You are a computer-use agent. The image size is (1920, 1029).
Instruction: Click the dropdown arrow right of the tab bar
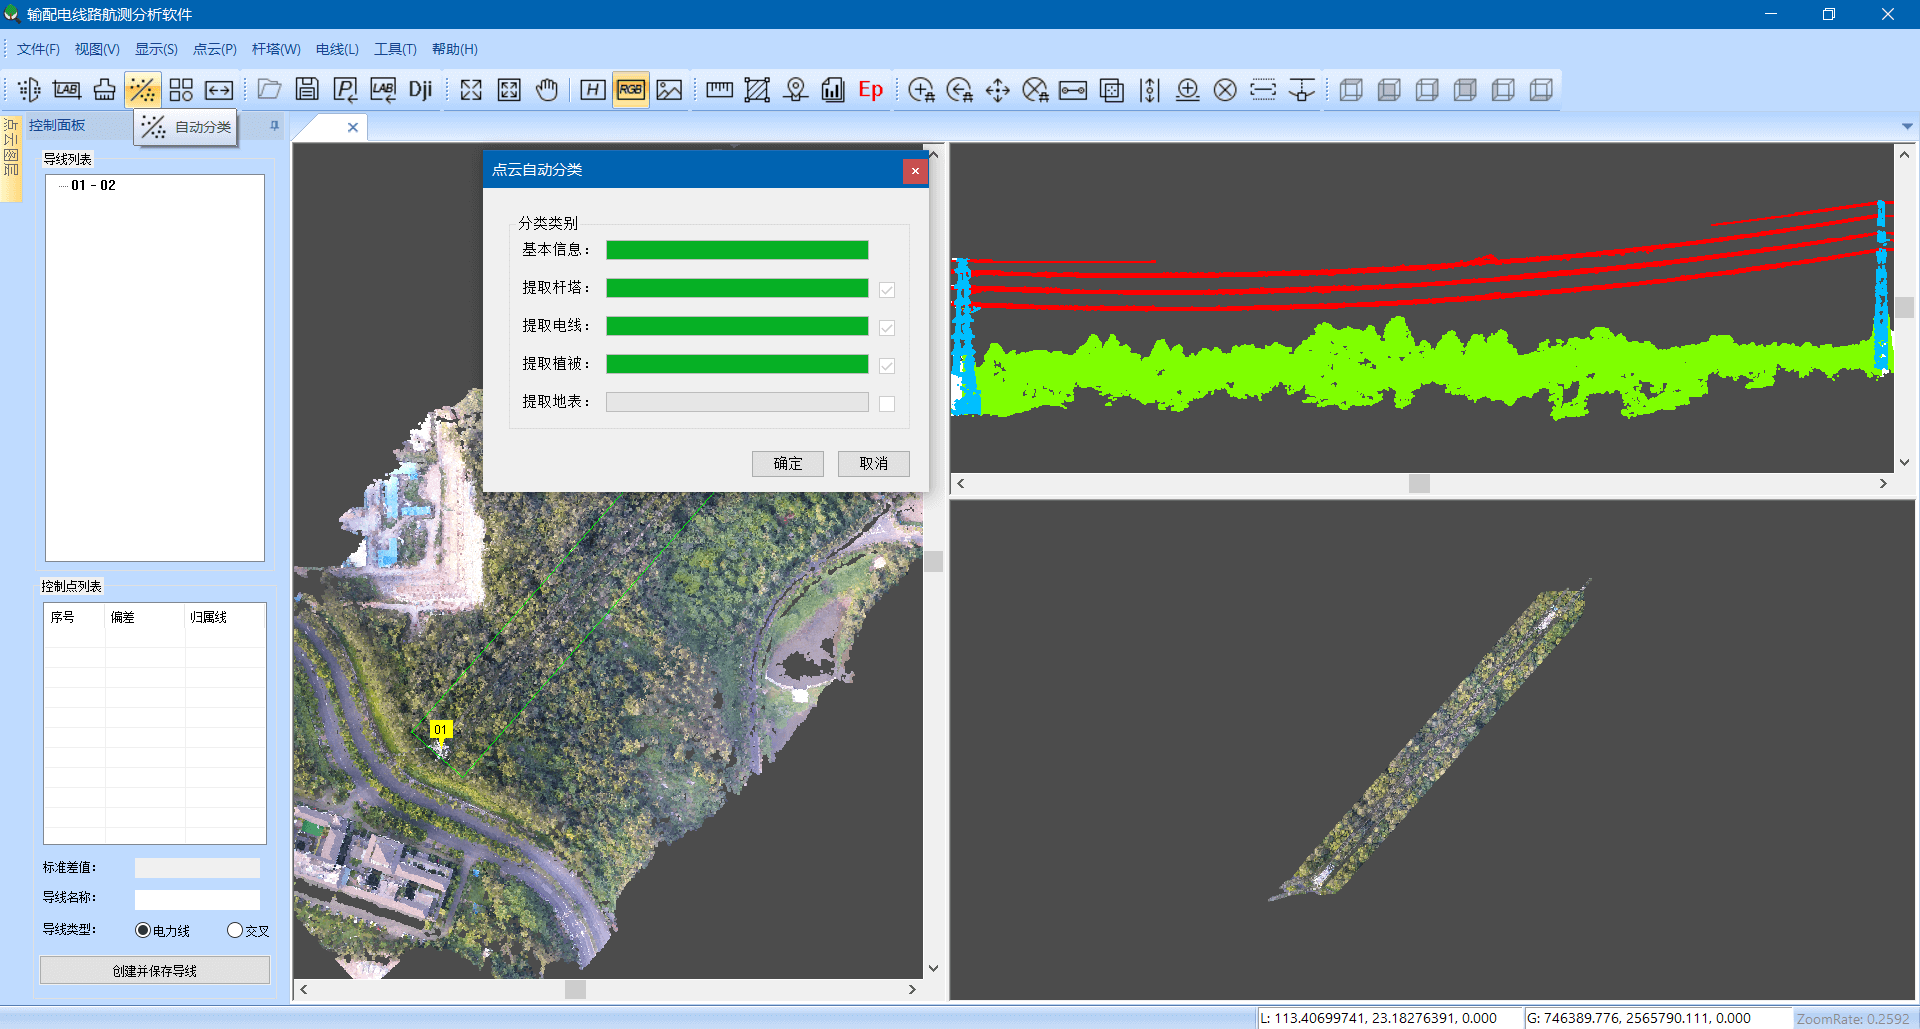(x=1908, y=126)
